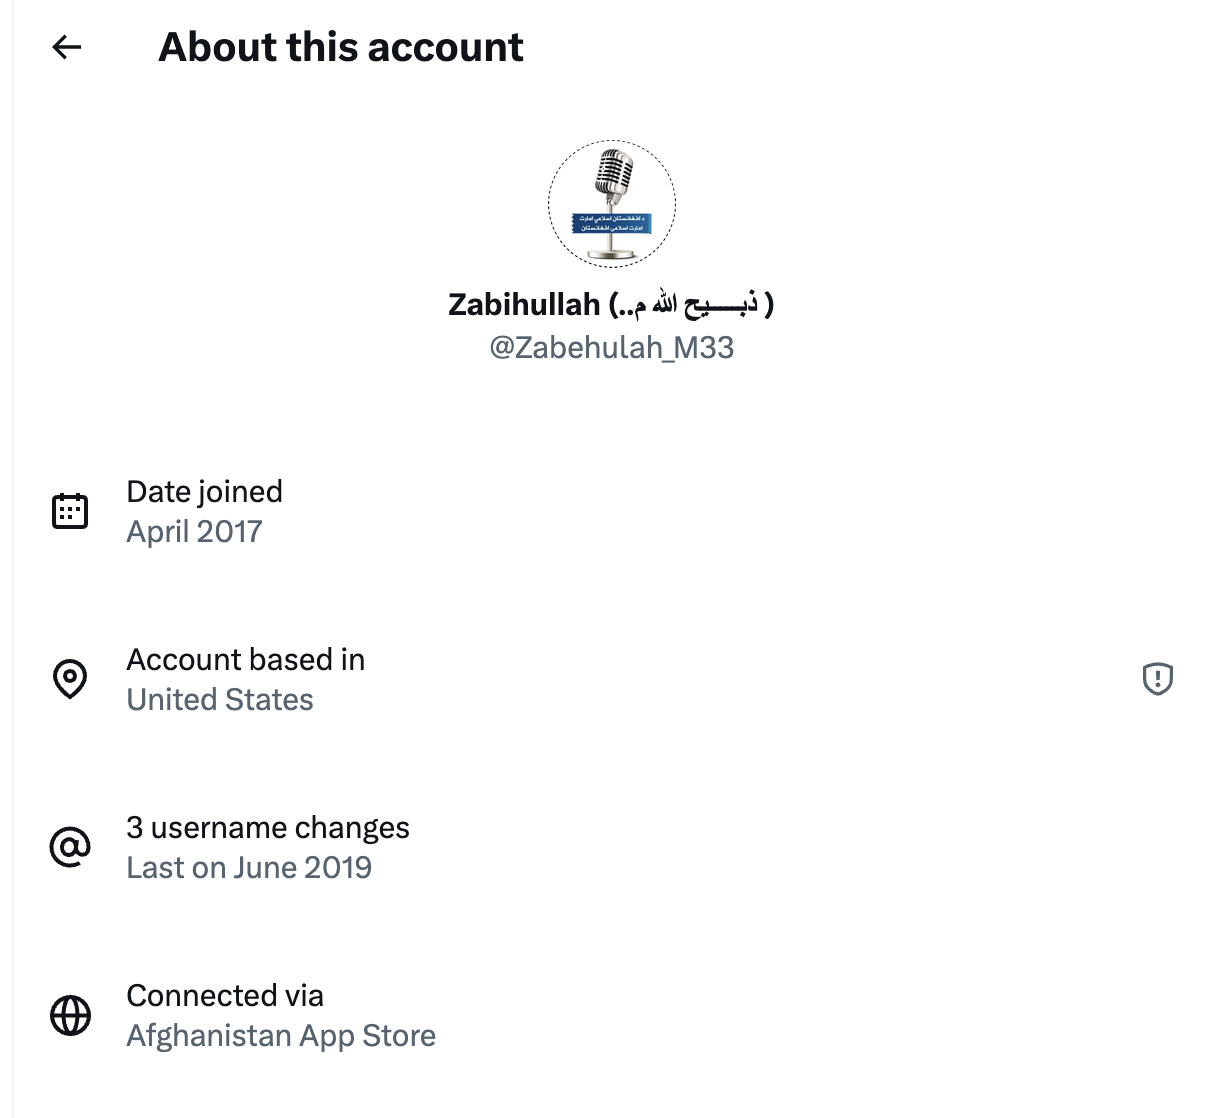1208x1118 pixels.
Task: Click the @ username changes icon
Action: (70, 847)
